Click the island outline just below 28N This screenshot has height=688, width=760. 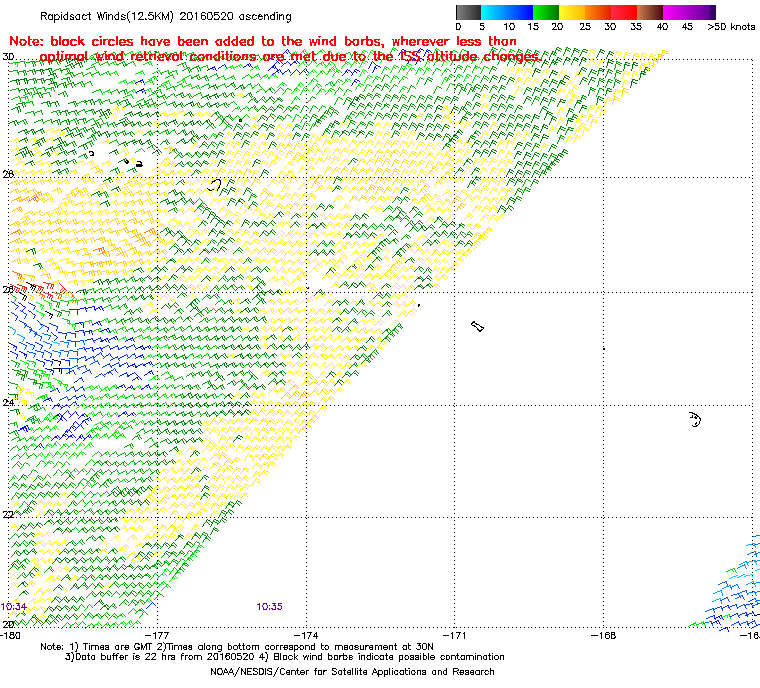(215, 185)
